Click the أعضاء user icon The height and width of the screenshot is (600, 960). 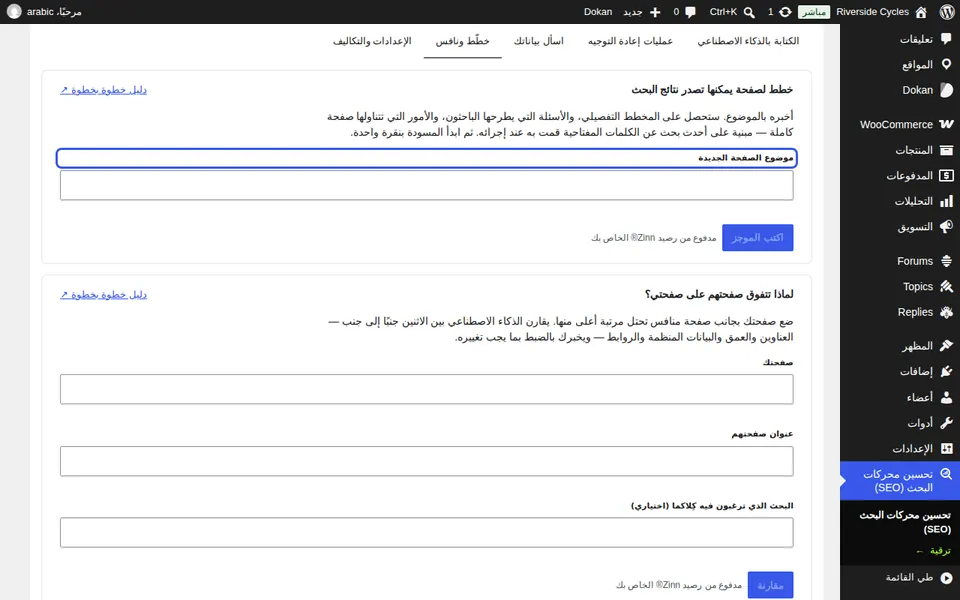pyautogui.click(x=946, y=397)
